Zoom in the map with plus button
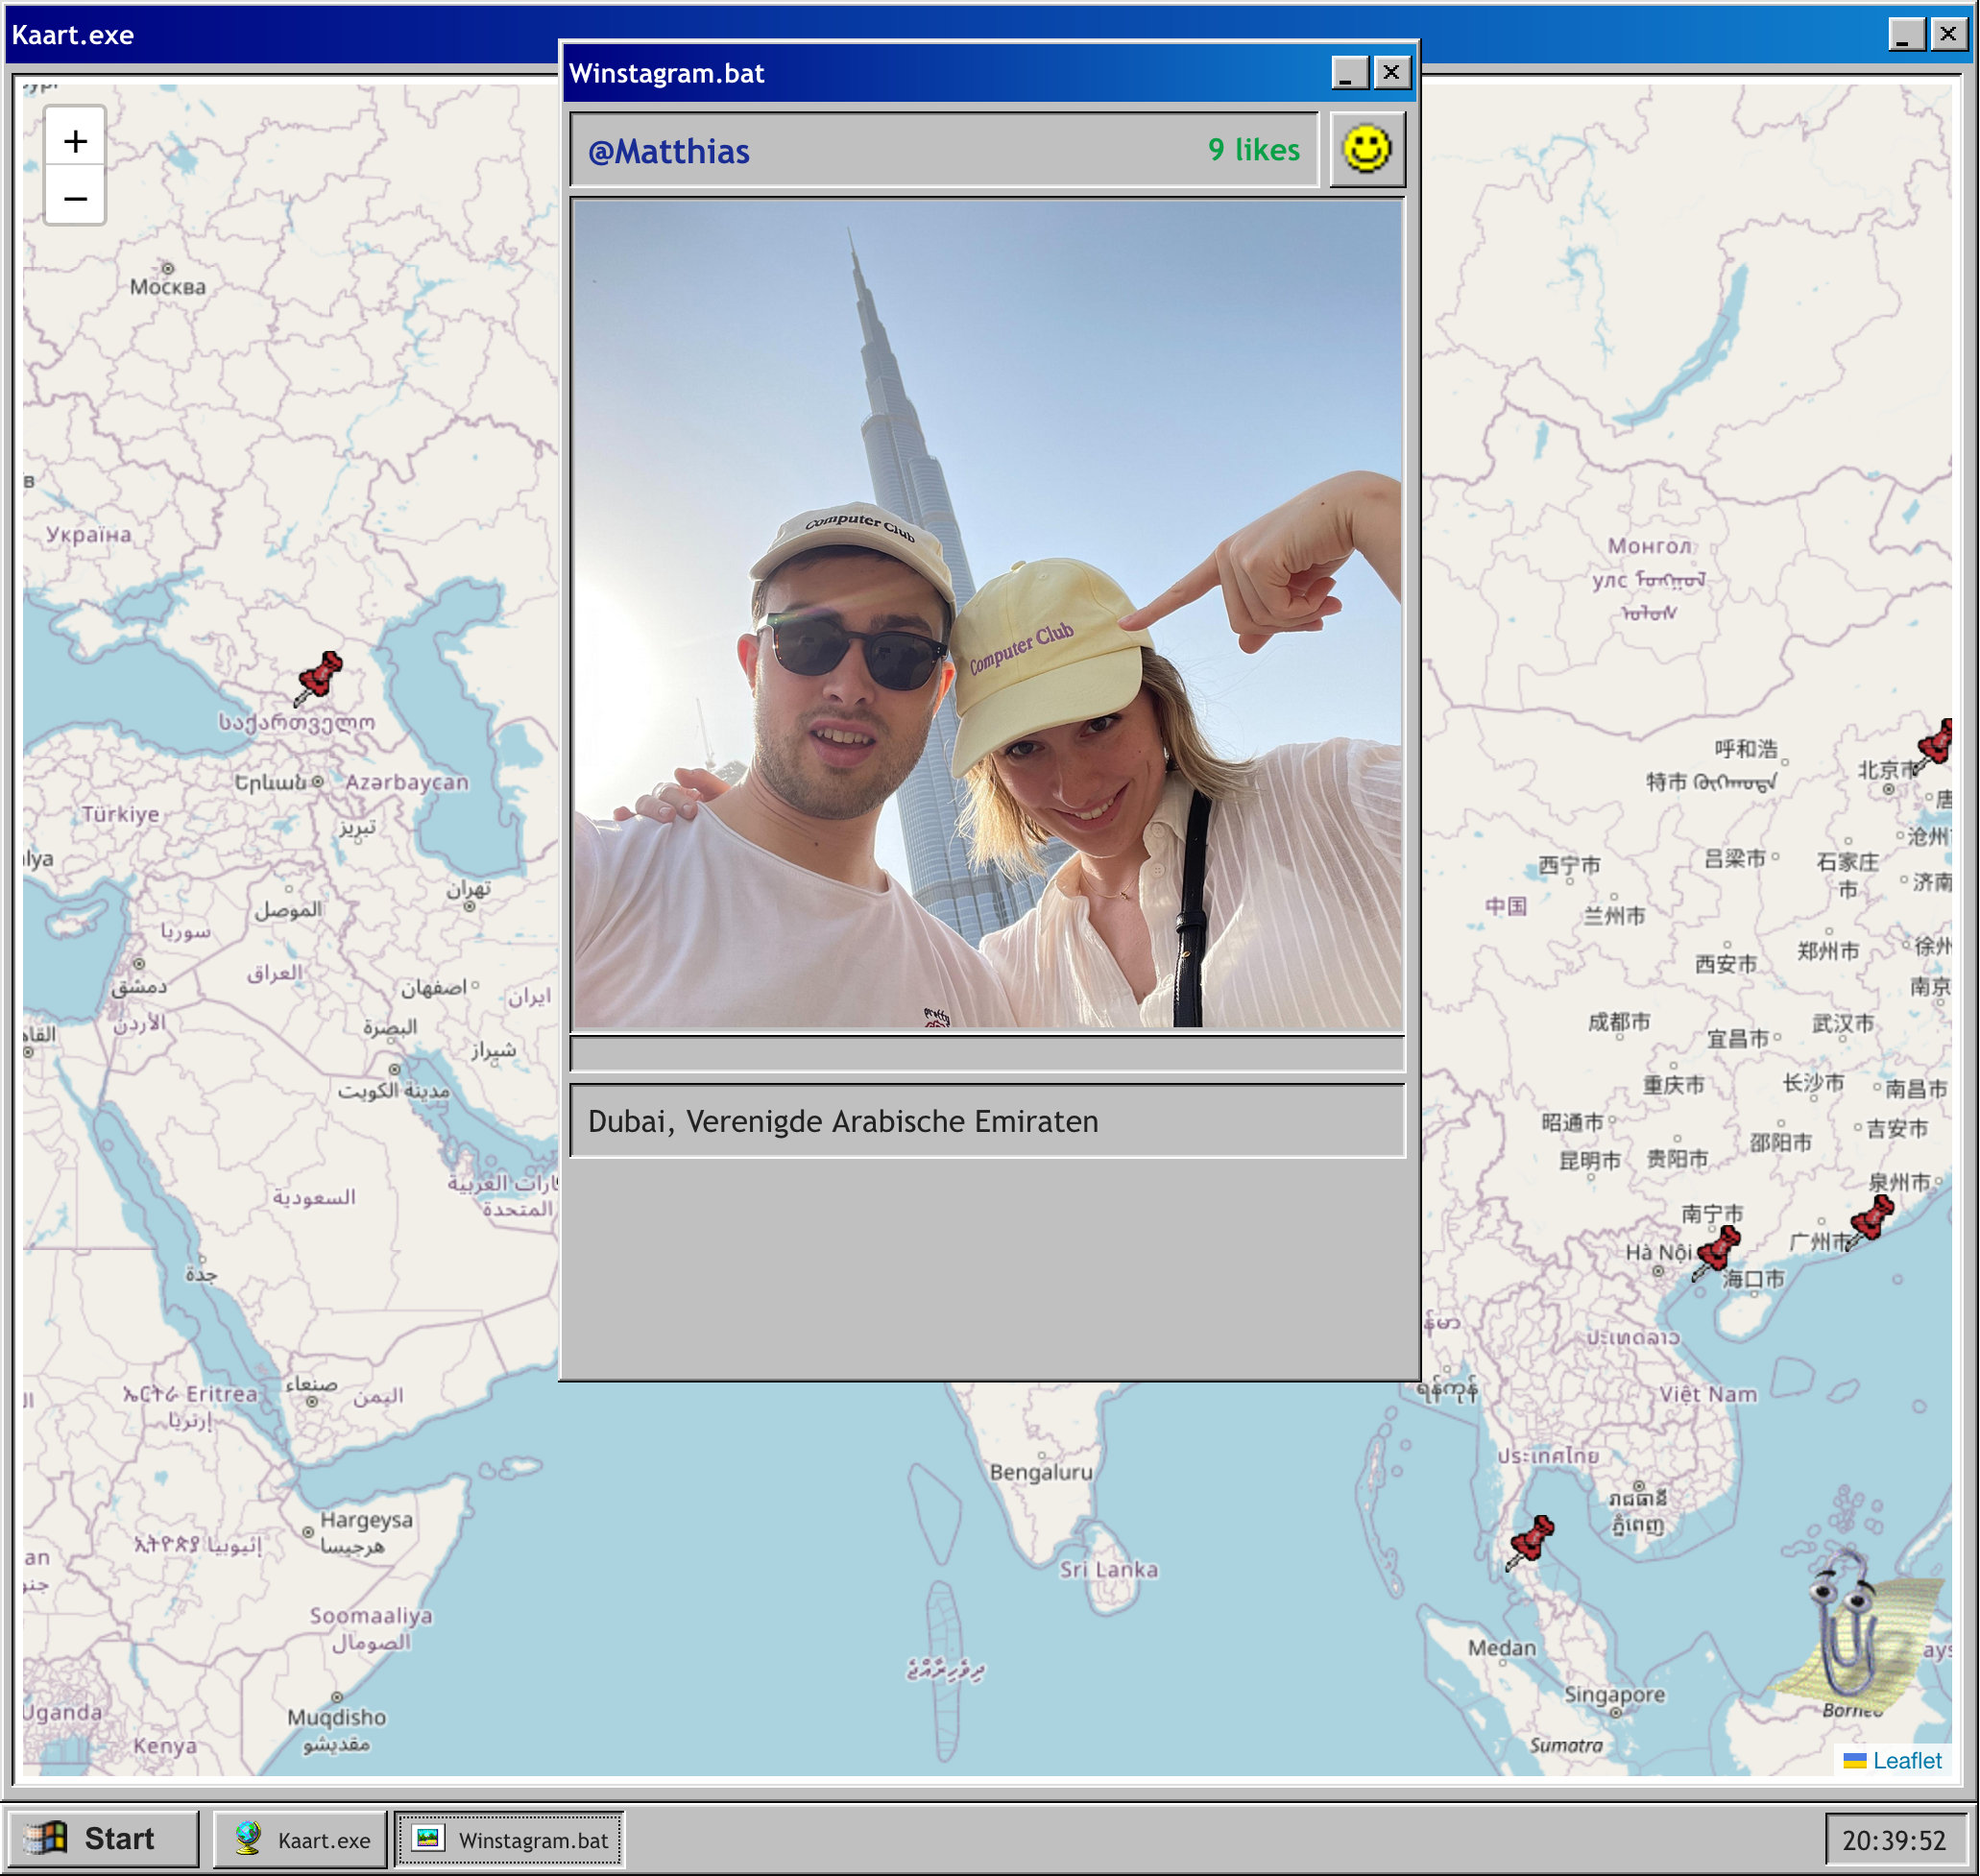This screenshot has width=1980, height=1876. pos(75,141)
